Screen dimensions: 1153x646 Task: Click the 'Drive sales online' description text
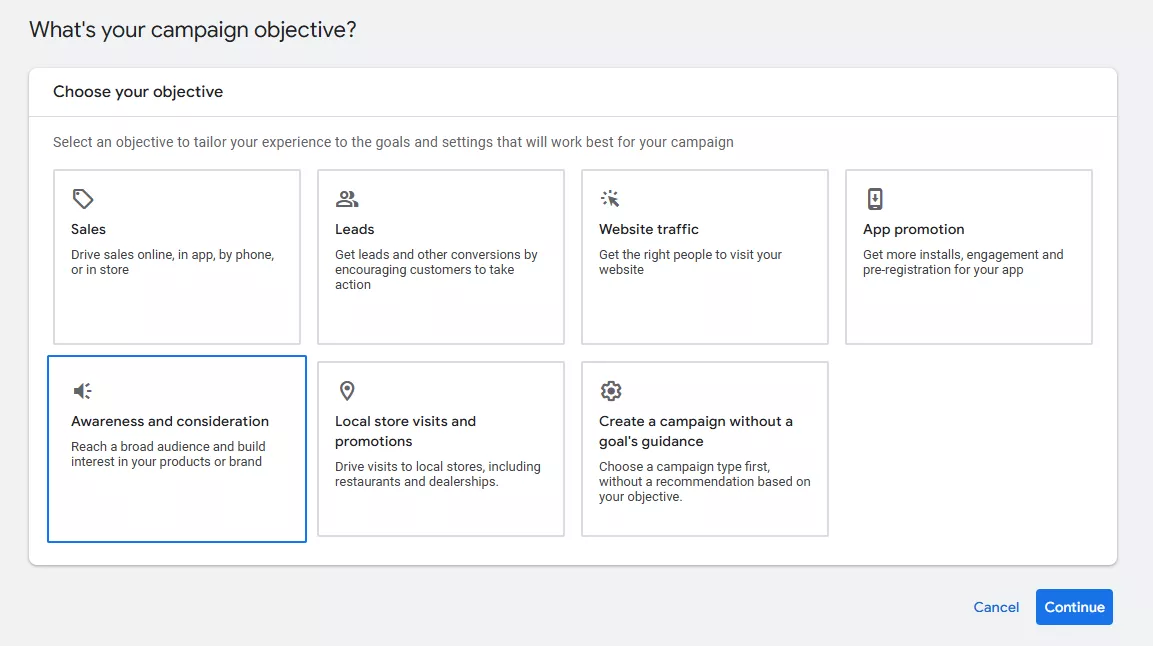172,262
